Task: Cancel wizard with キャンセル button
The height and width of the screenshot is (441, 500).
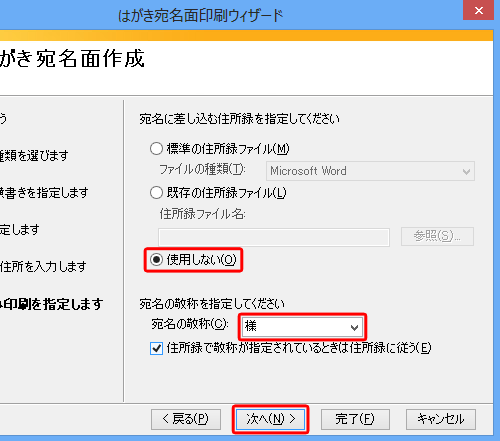Action: (x=441, y=419)
